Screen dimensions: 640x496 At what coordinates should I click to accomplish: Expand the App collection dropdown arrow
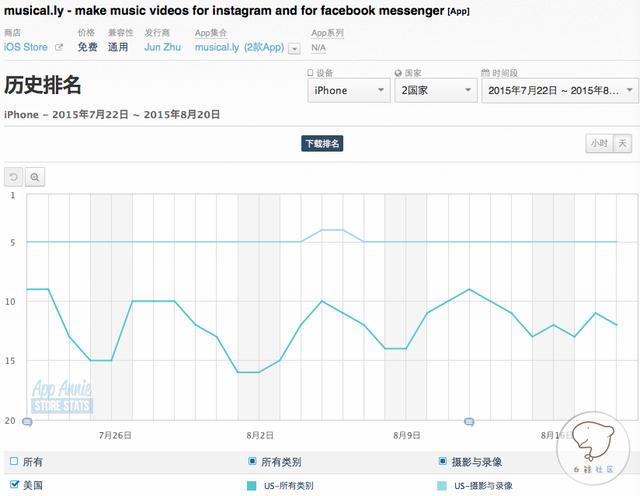click(294, 49)
